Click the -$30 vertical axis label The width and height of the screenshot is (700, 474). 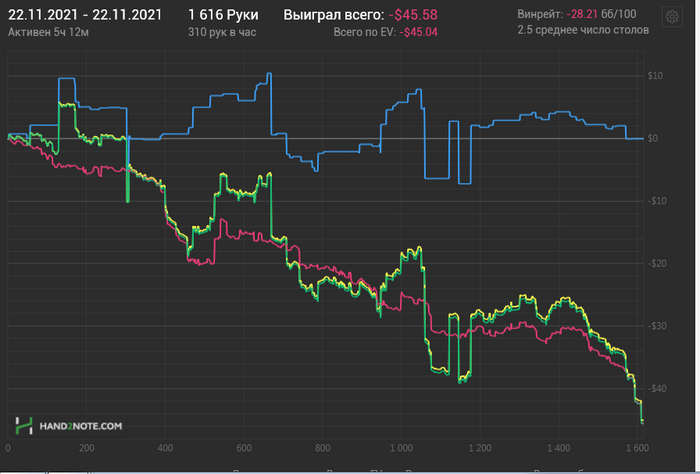[x=655, y=326]
